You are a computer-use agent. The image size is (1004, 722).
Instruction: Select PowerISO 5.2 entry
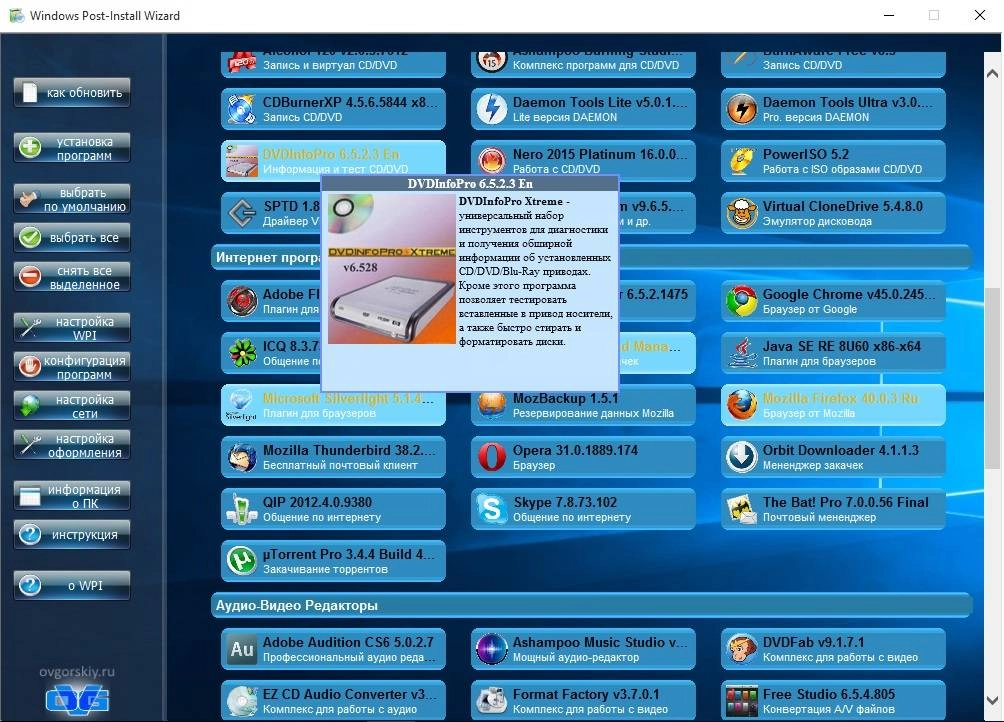[x=833, y=161]
